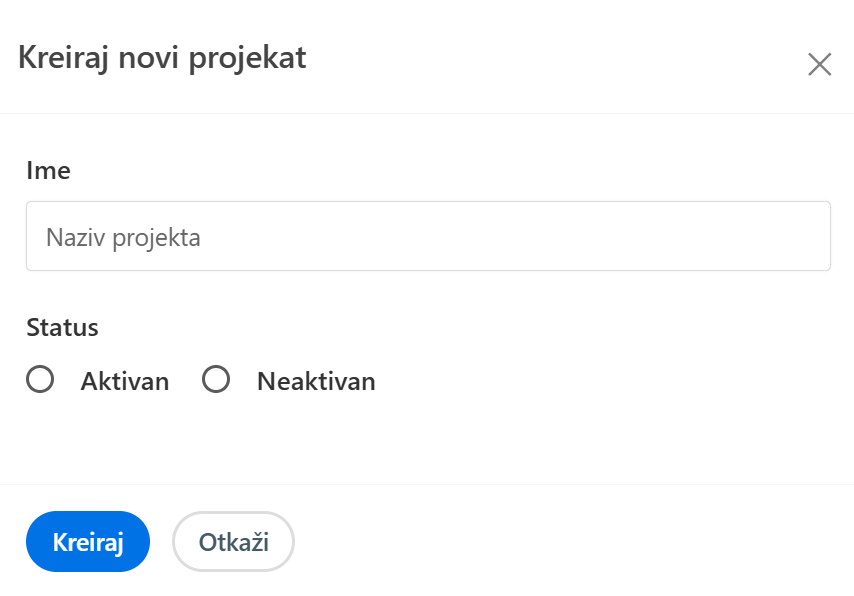The image size is (854, 596).
Task: Click the Ime field label
Action: click(48, 171)
